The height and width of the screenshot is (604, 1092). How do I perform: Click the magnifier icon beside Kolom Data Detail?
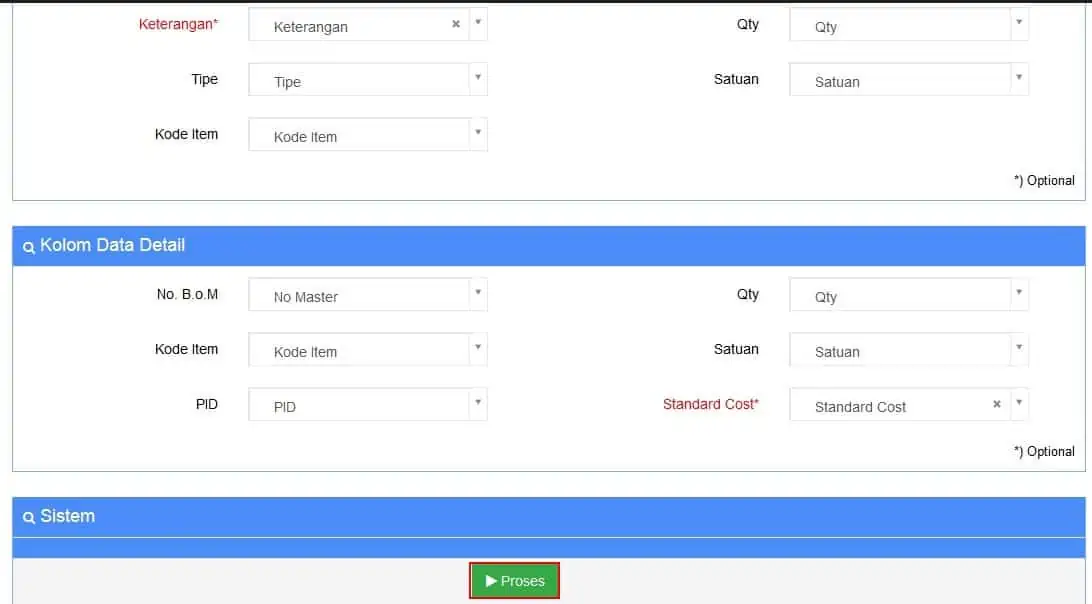[x=29, y=247]
